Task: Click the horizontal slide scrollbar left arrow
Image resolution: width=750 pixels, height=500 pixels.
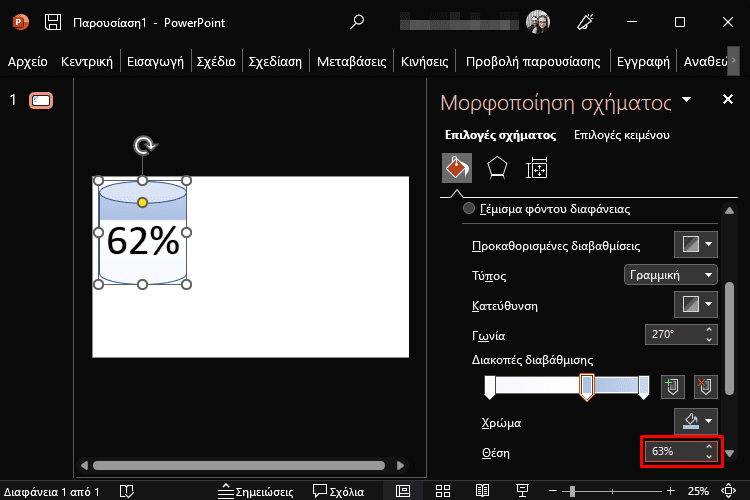Action: (85, 465)
